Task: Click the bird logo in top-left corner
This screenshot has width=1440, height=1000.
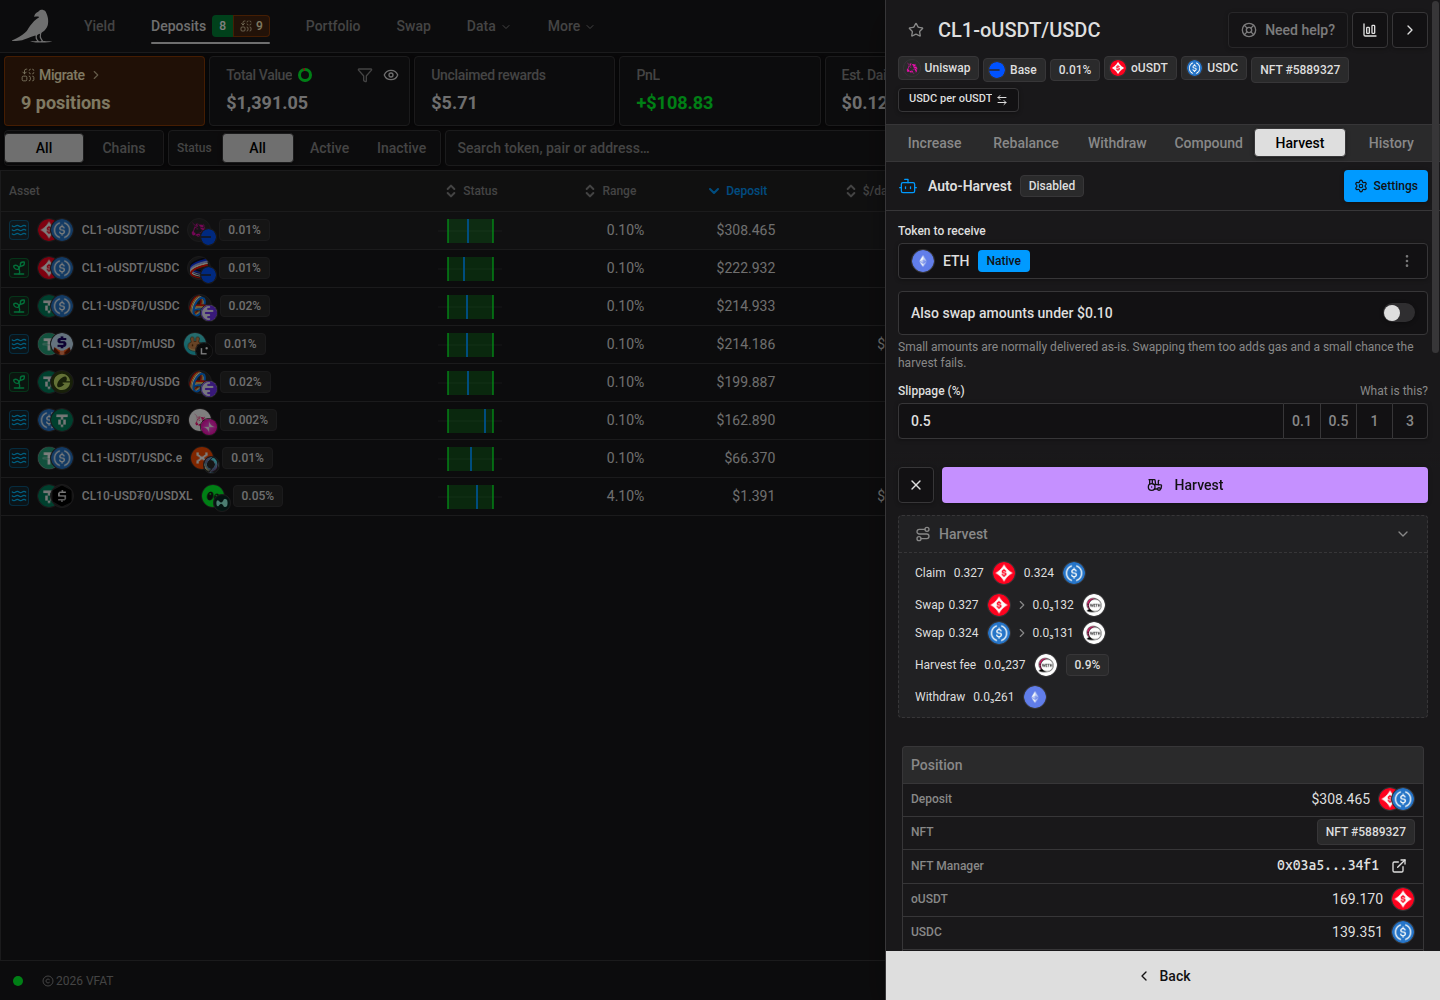Action: (32, 26)
